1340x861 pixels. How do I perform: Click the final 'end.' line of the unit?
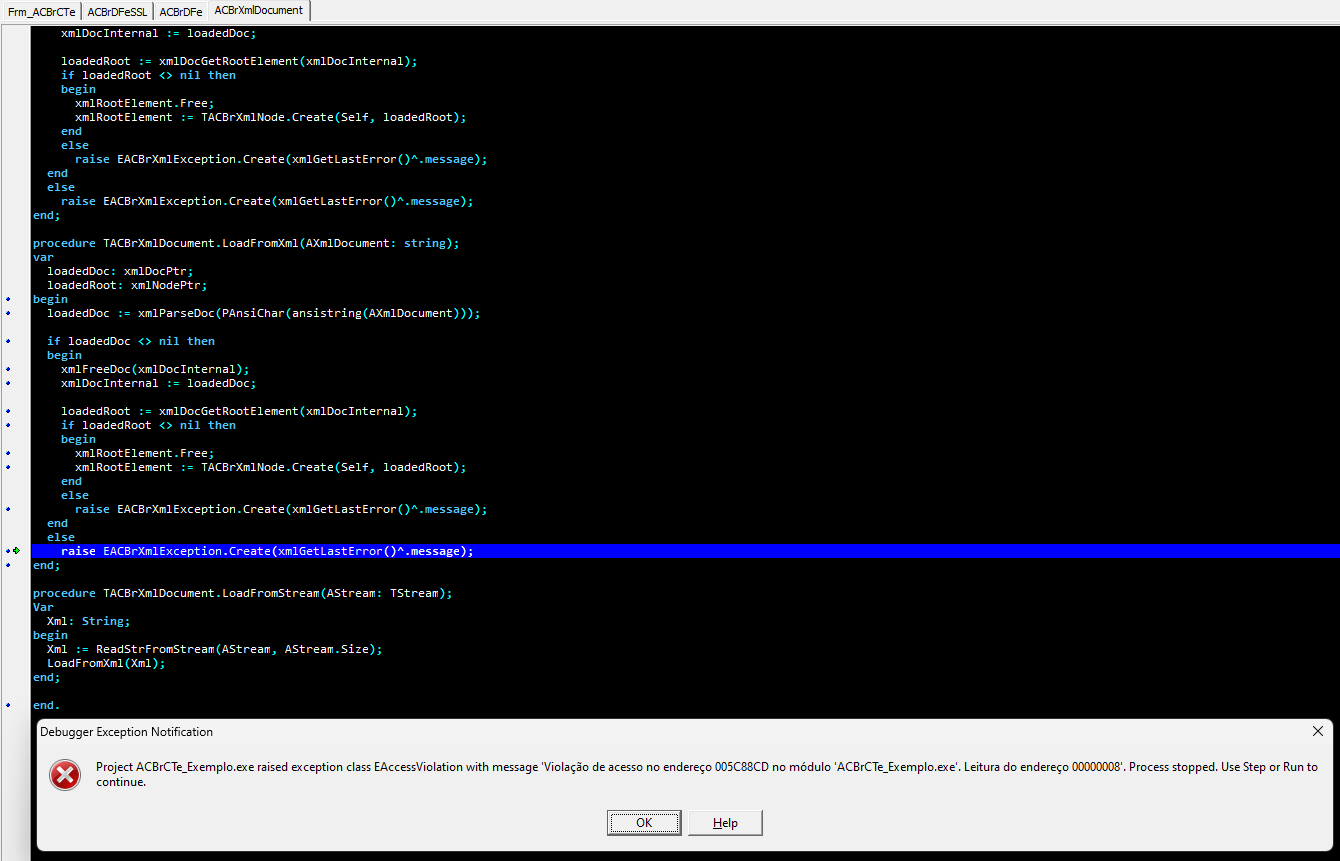[x=46, y=705]
